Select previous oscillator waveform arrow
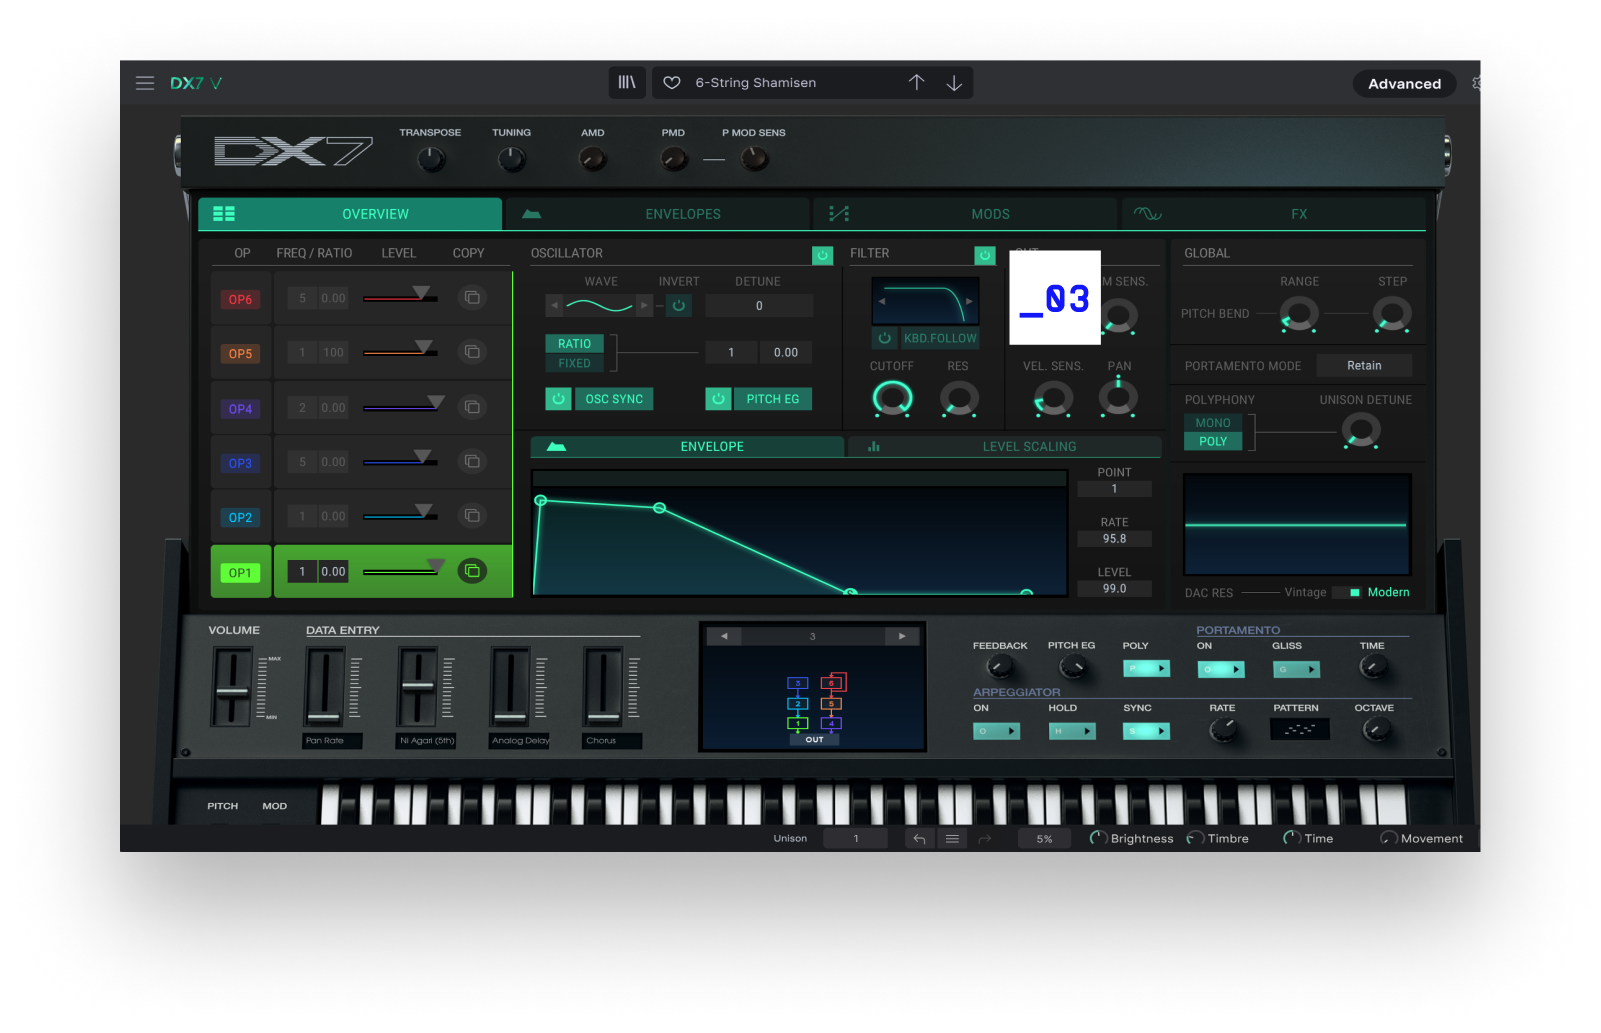The image size is (1601, 1033). (x=554, y=305)
